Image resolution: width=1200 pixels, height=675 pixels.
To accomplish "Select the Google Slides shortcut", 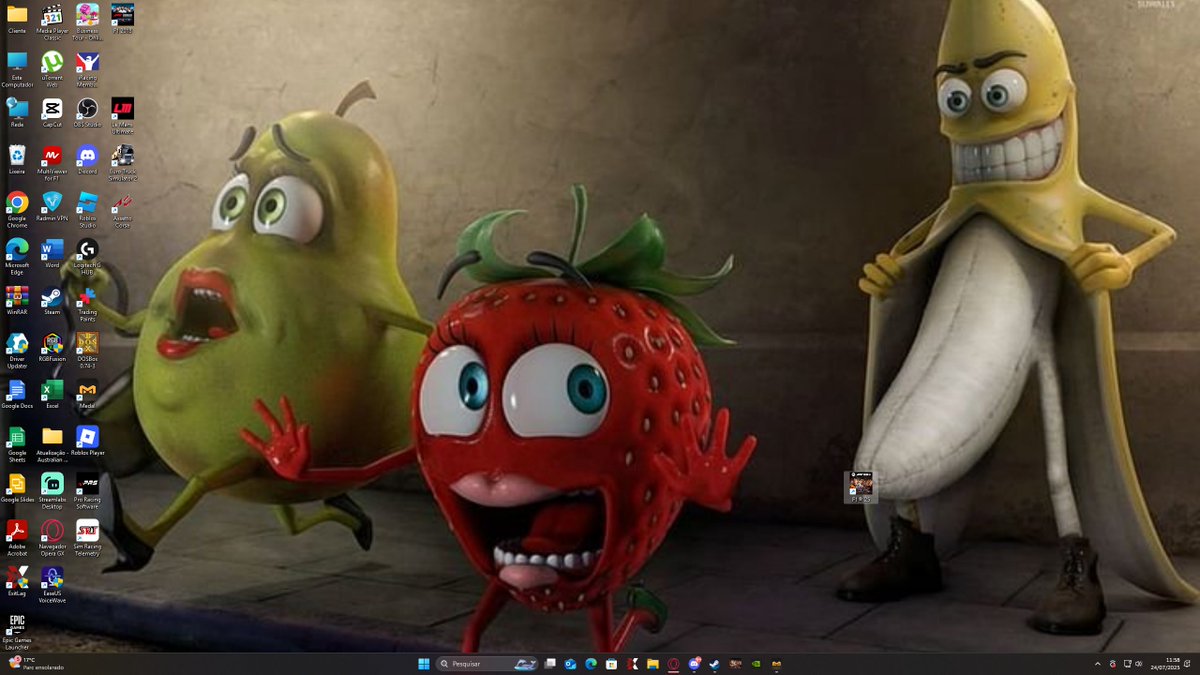I will [17, 489].
